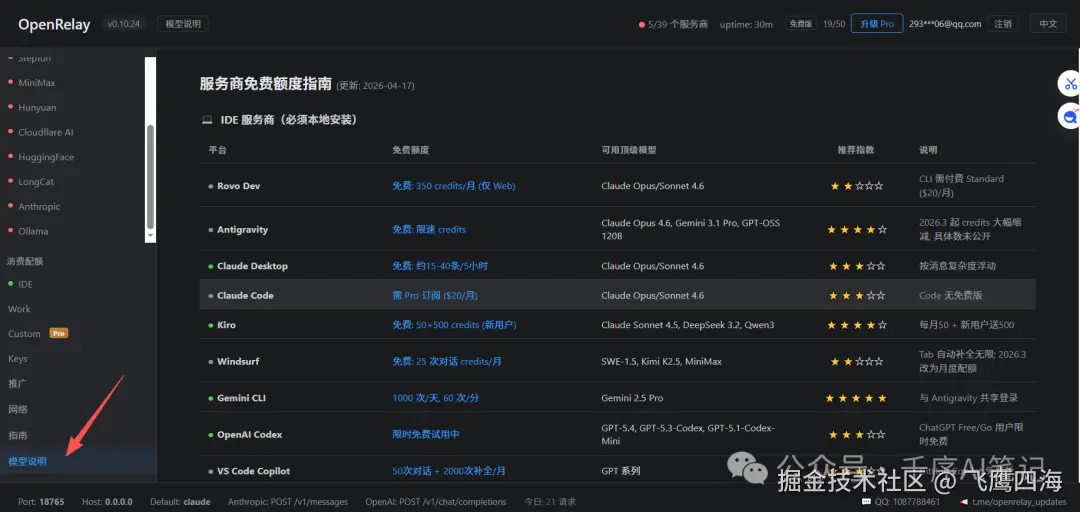Open Work in the sidebar

pyautogui.click(x=19, y=309)
